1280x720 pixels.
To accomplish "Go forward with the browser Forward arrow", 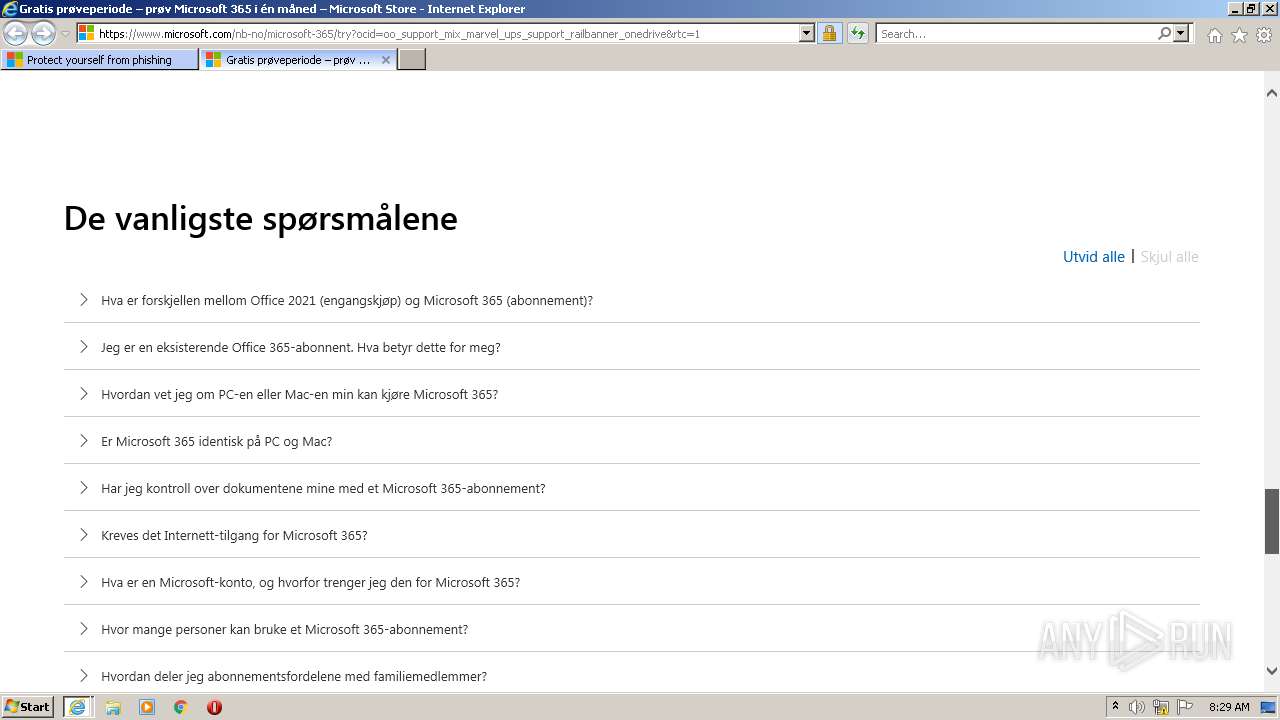I will tap(43, 34).
